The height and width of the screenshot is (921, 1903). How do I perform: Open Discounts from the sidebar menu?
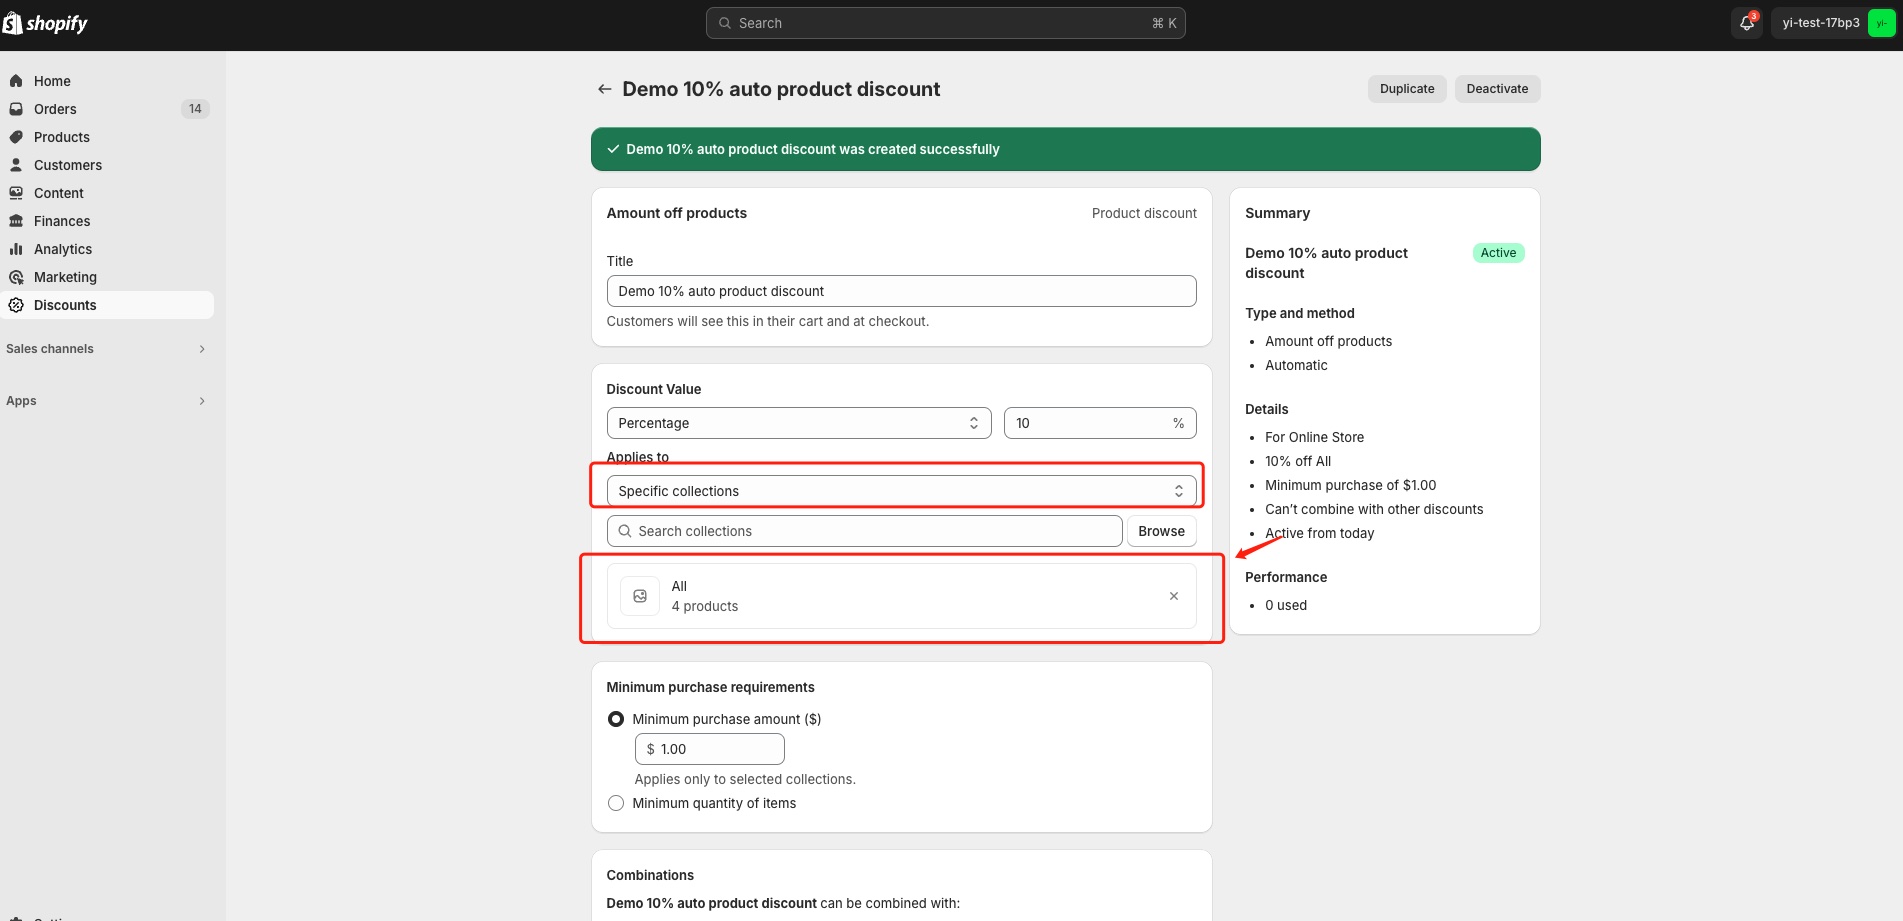(66, 305)
